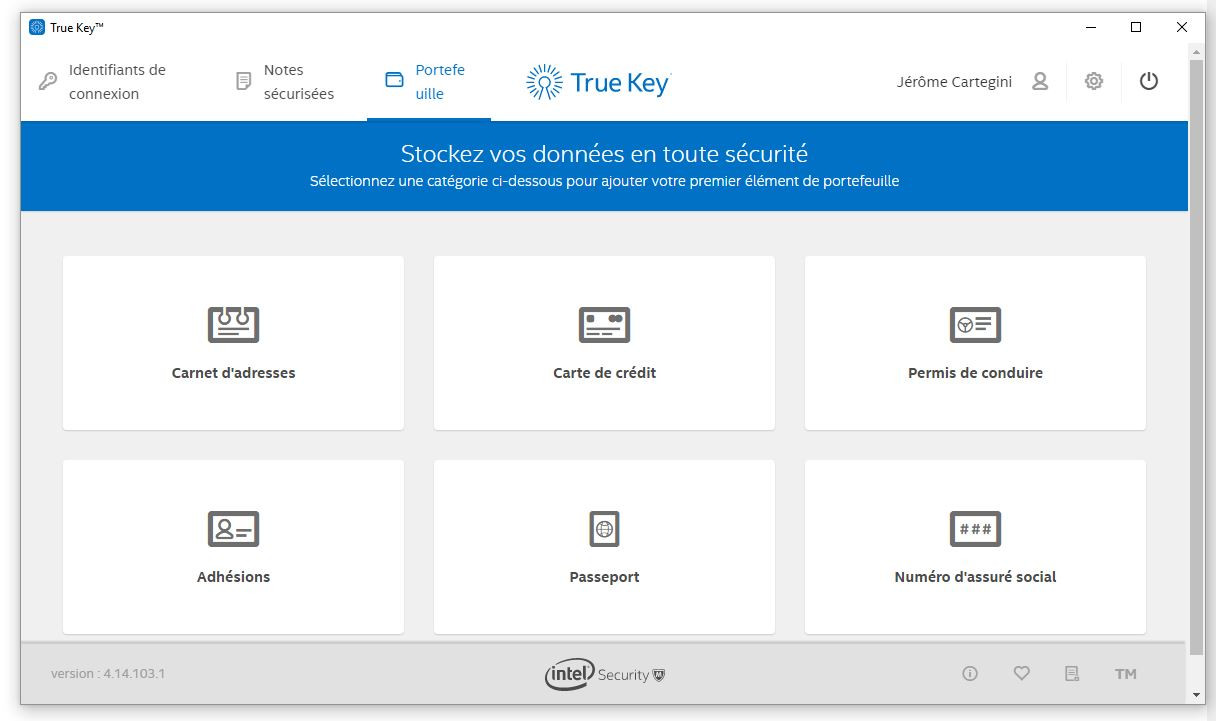Click the scrollbar down arrow

click(1197, 695)
